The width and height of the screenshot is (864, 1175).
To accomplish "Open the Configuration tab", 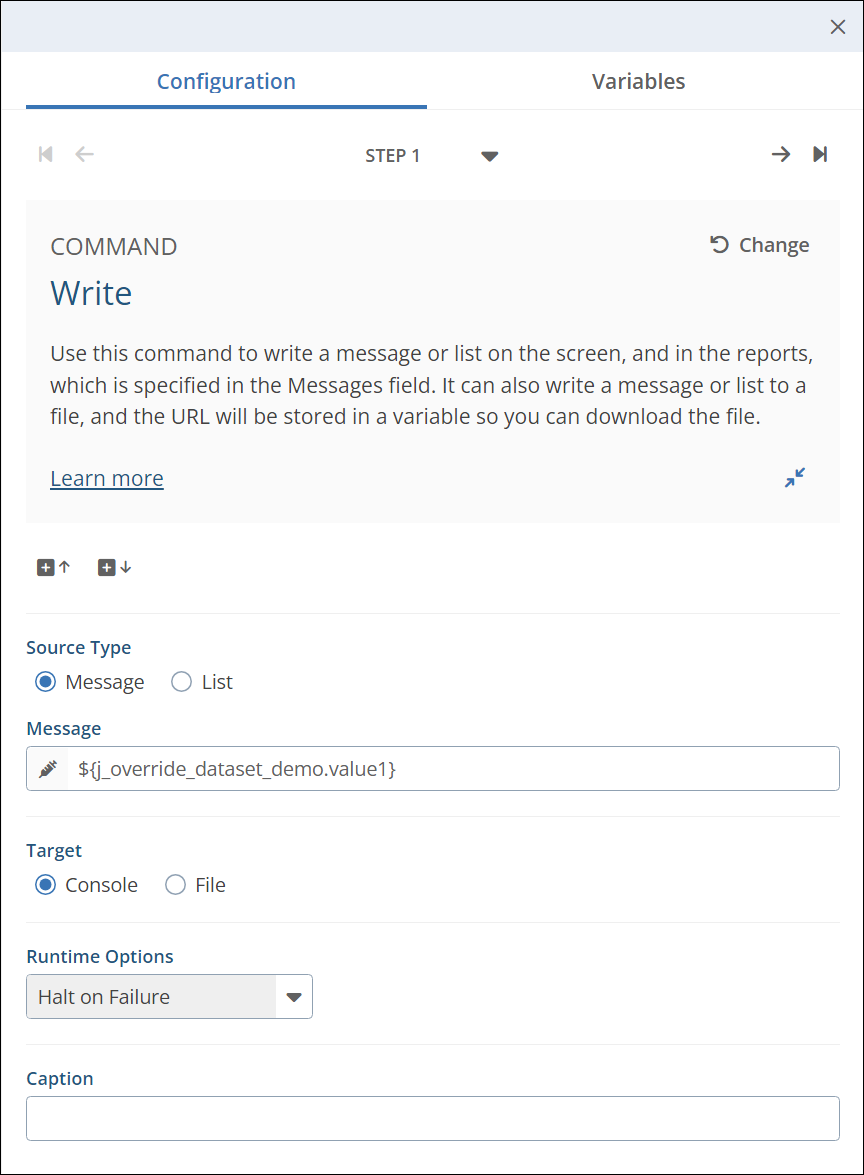I will pos(226,82).
